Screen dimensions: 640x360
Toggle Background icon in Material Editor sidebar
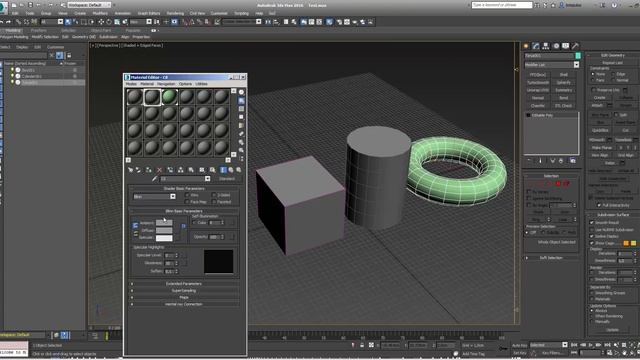coord(242,109)
